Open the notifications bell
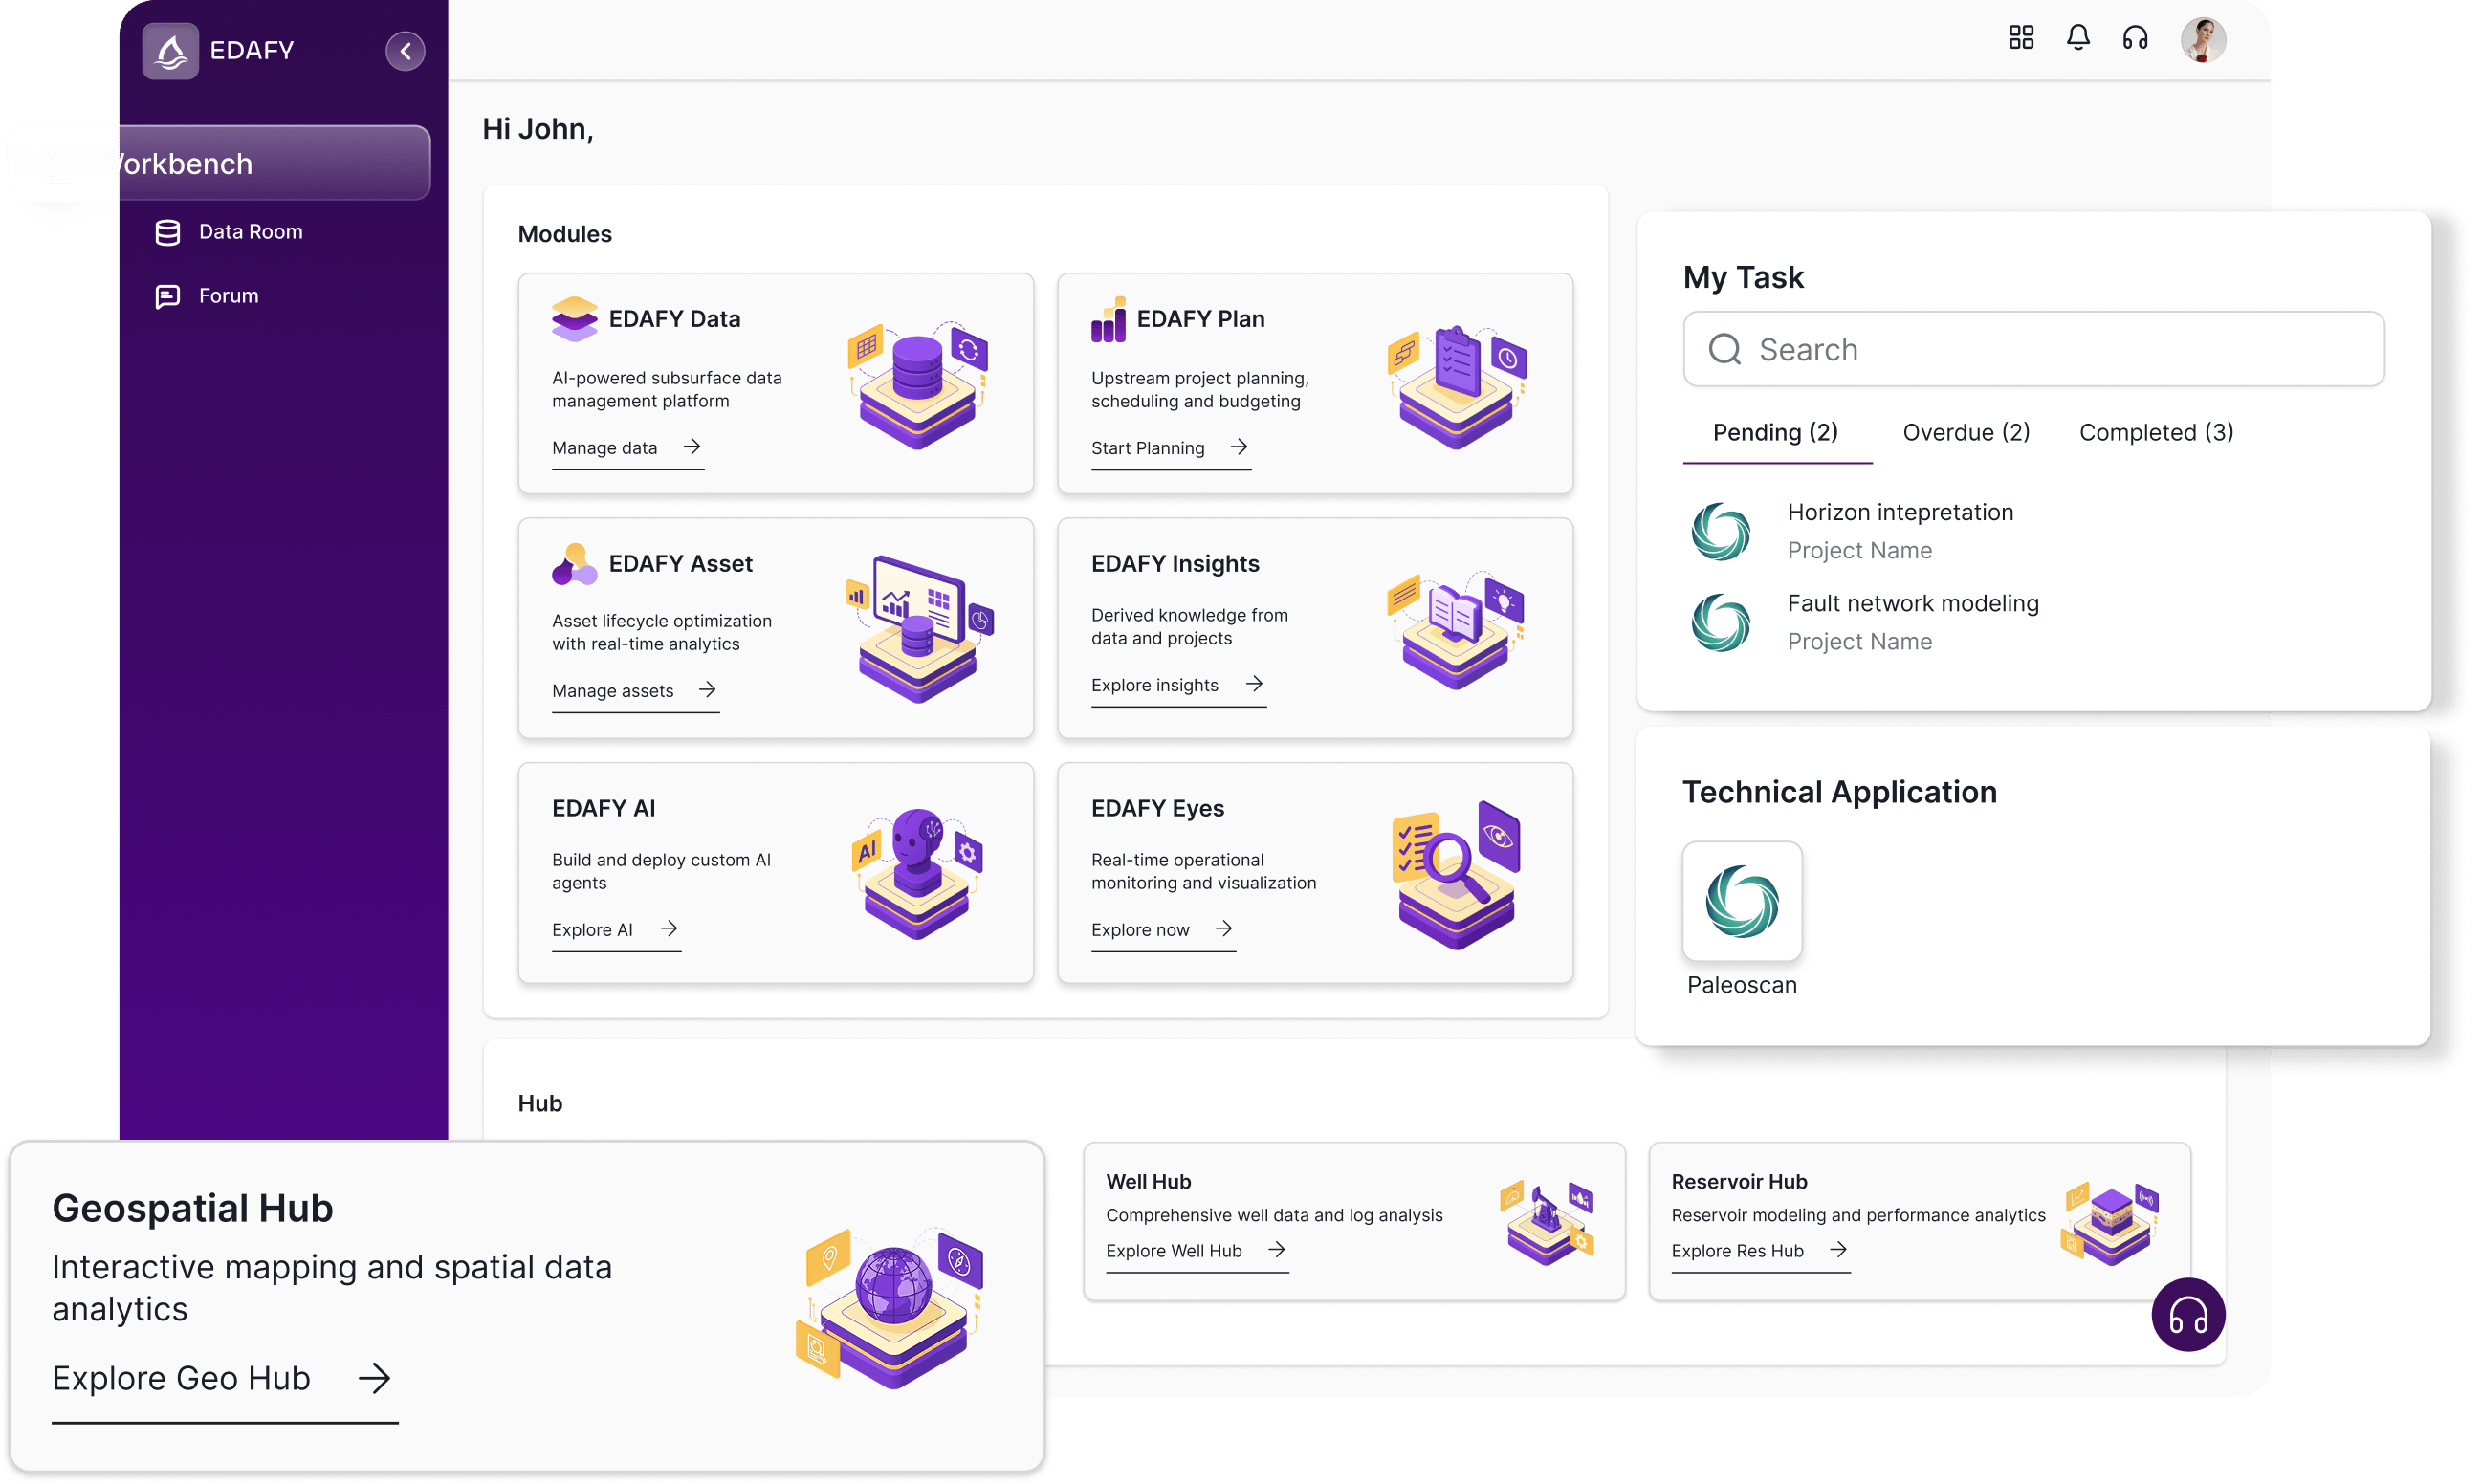 2078,38
